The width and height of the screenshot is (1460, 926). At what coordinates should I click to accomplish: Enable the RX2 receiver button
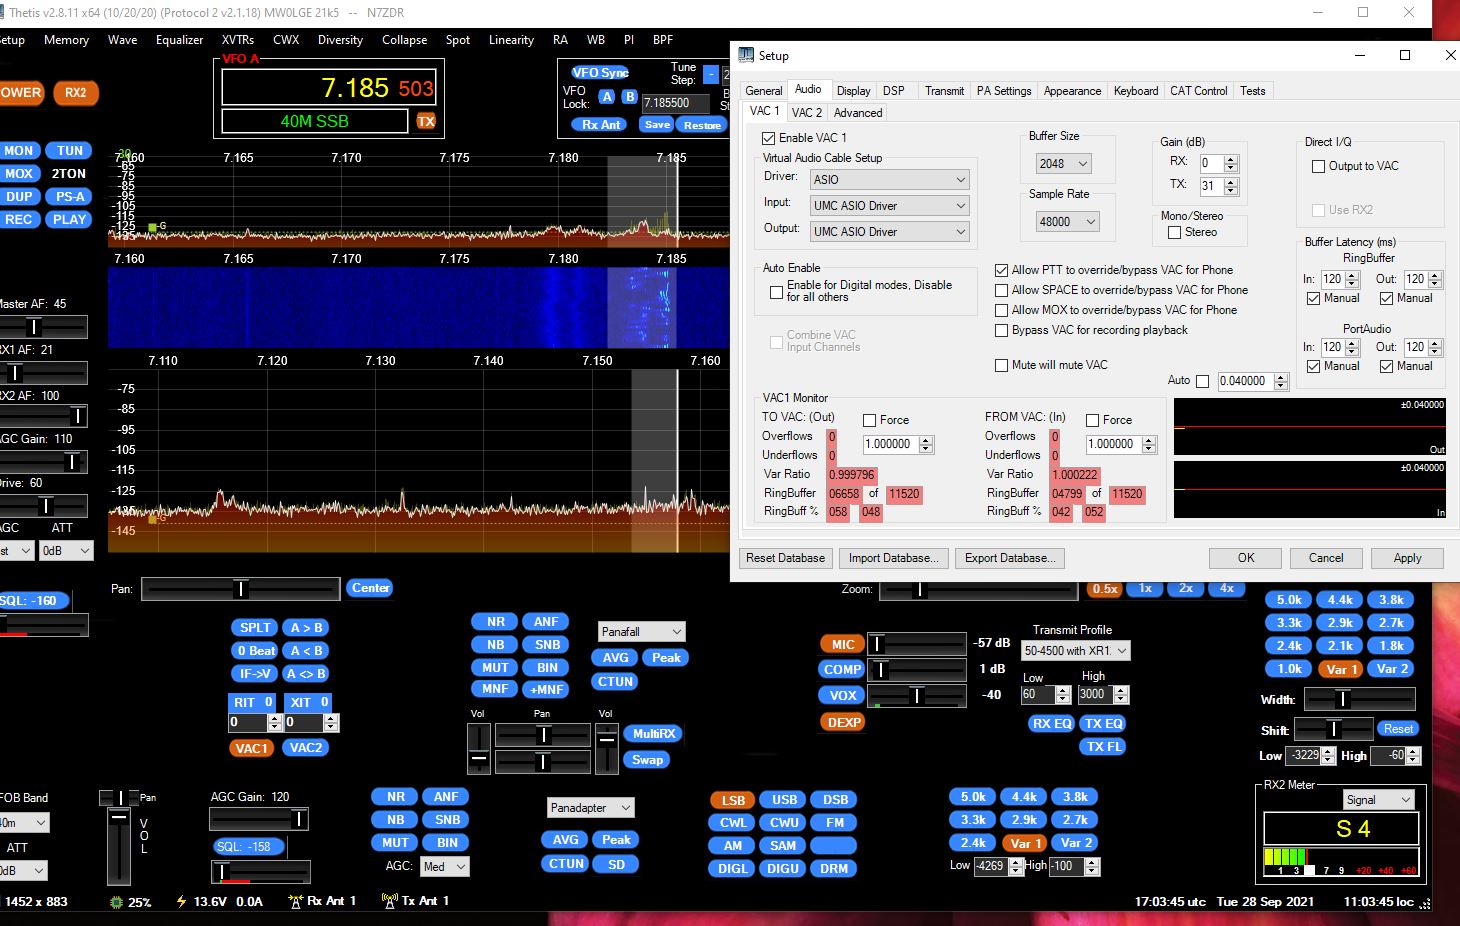[76, 92]
